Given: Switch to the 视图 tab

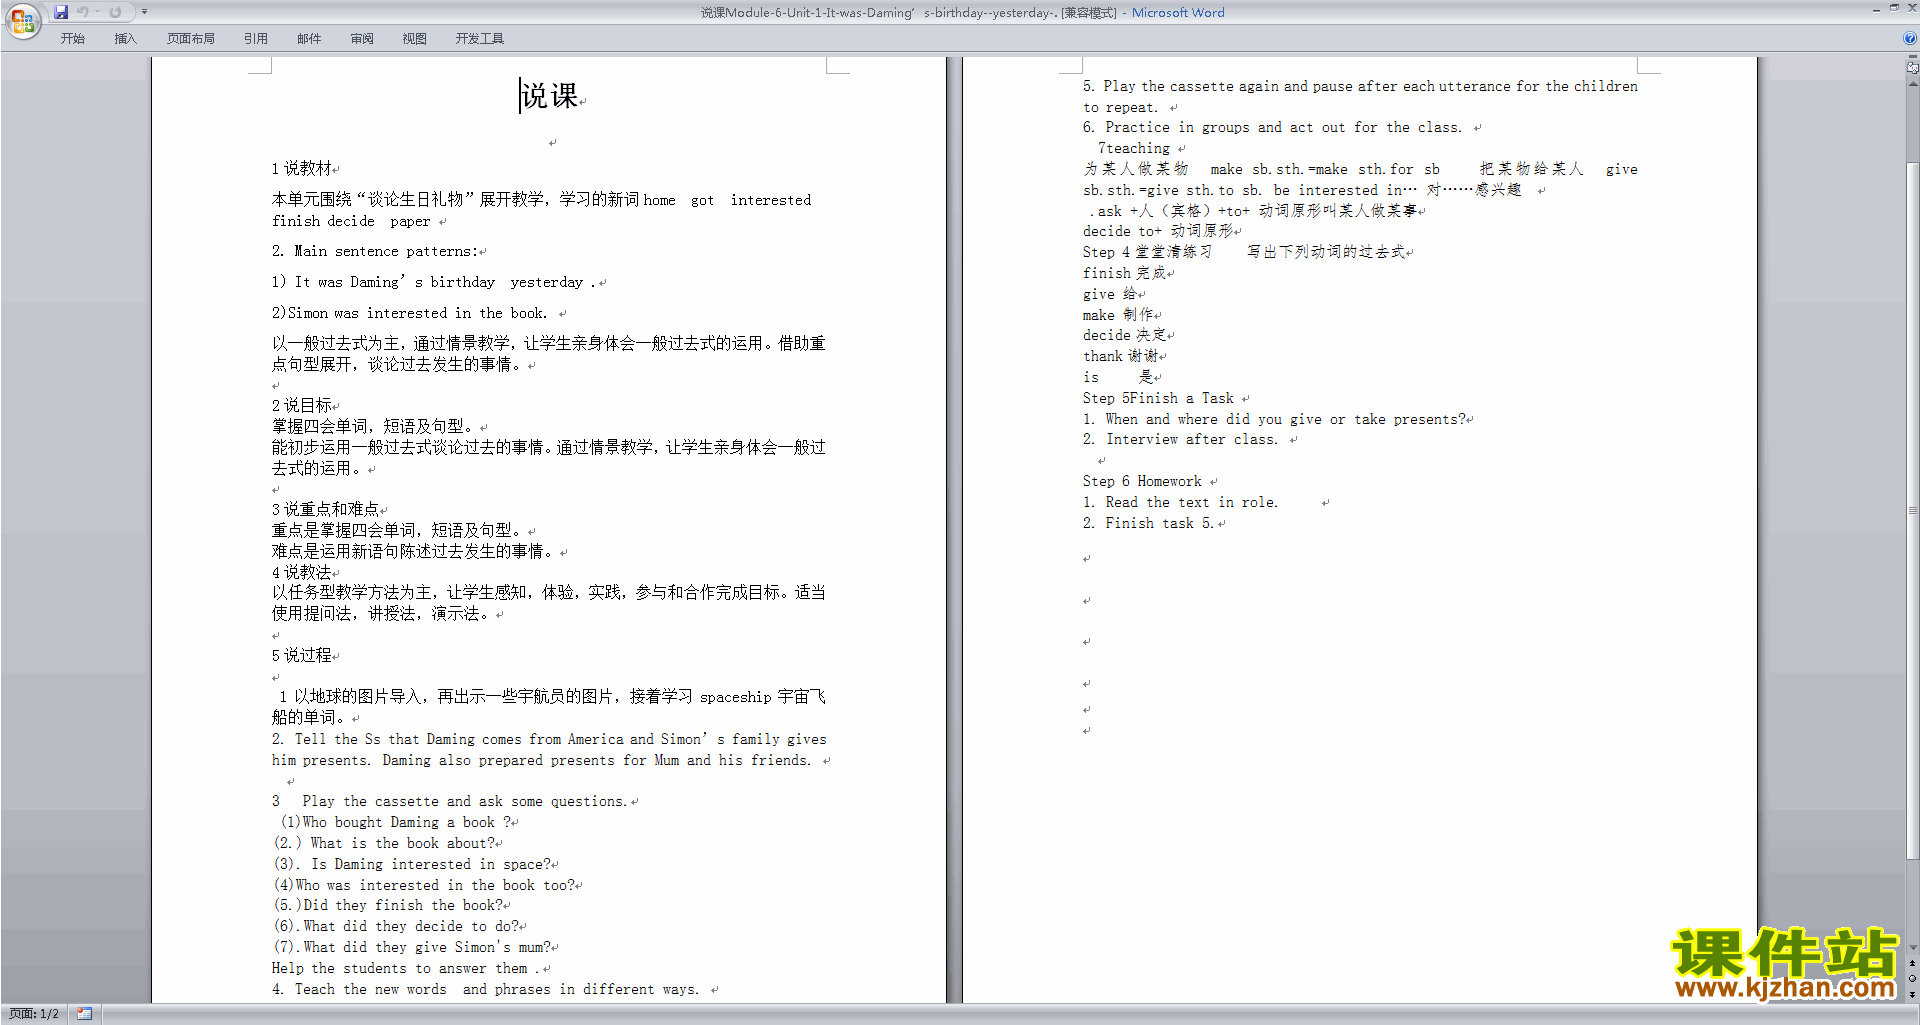Looking at the screenshot, I should 415,39.
